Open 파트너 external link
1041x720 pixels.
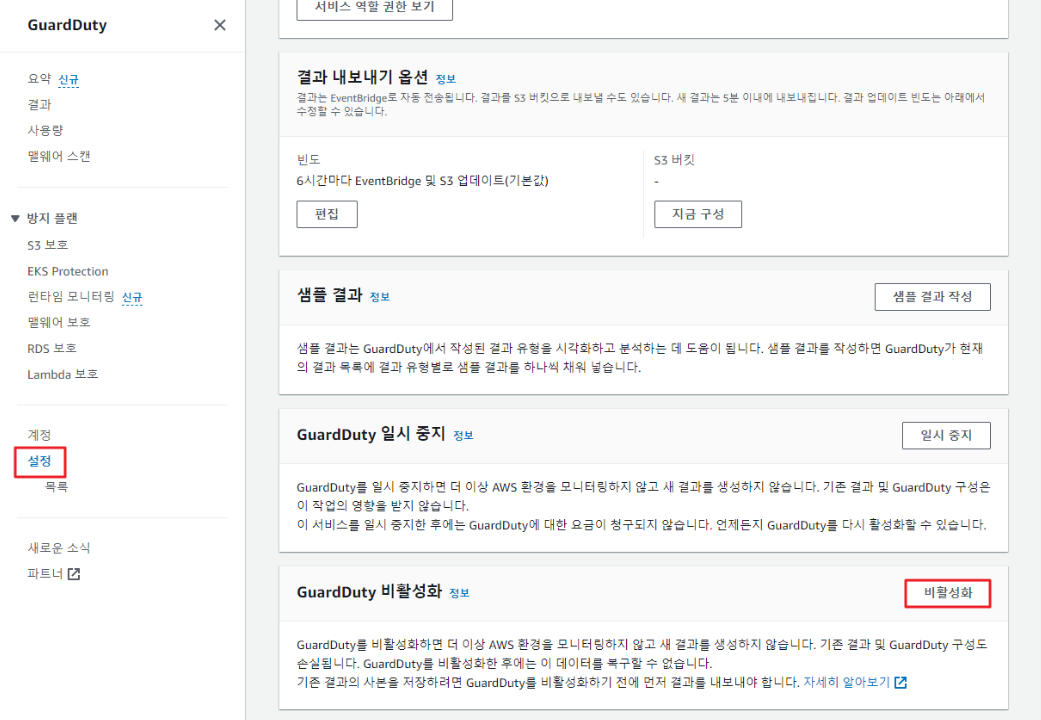[45, 573]
